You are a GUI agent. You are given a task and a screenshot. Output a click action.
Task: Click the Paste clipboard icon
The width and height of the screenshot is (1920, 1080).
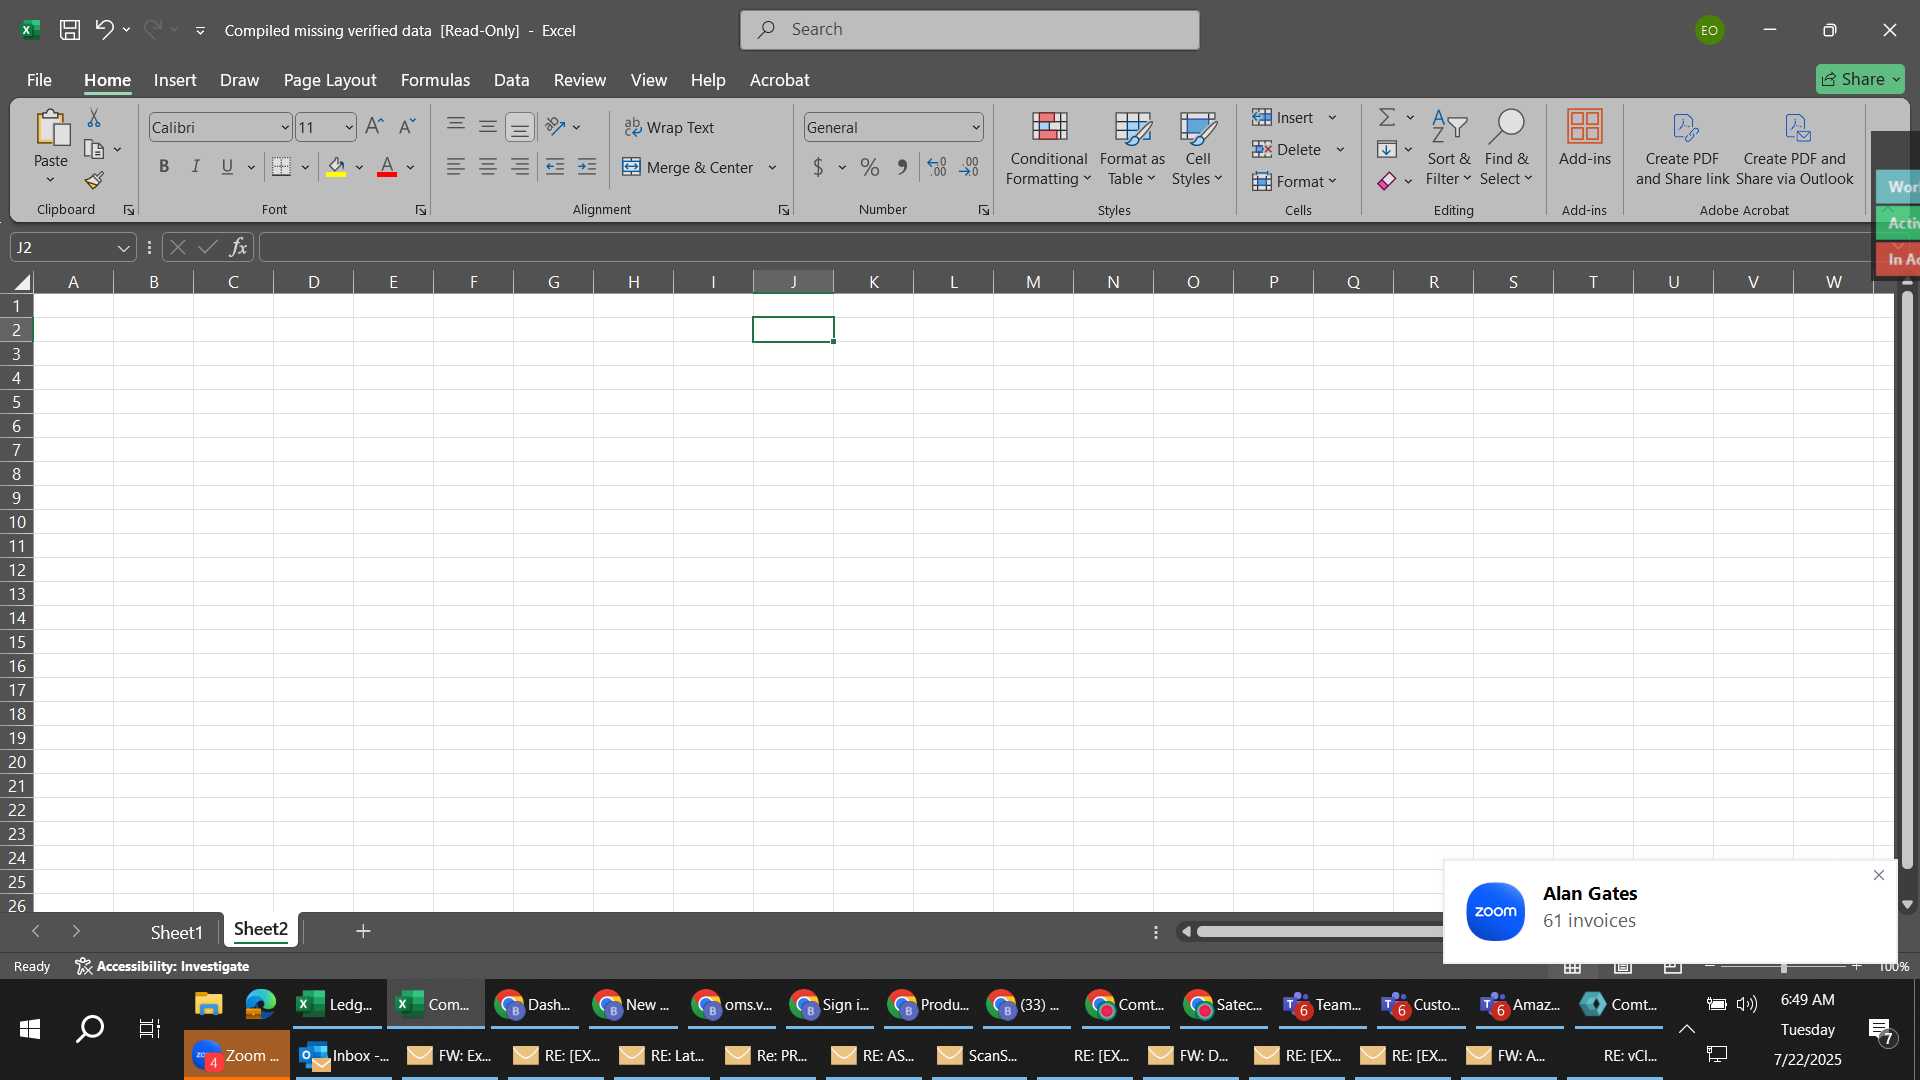[x=51, y=128]
